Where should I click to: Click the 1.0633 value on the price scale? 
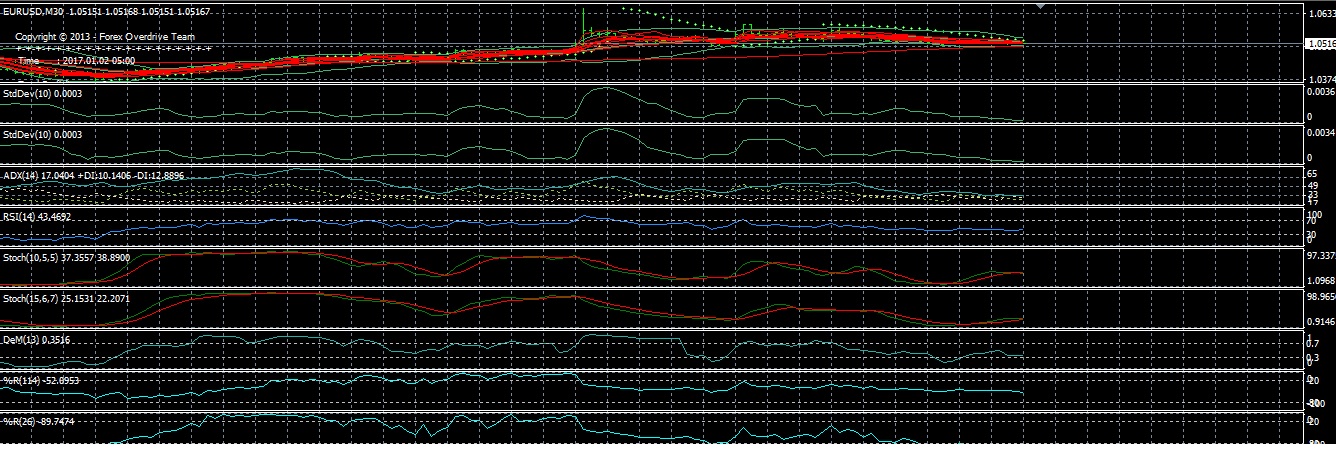(x=1321, y=14)
